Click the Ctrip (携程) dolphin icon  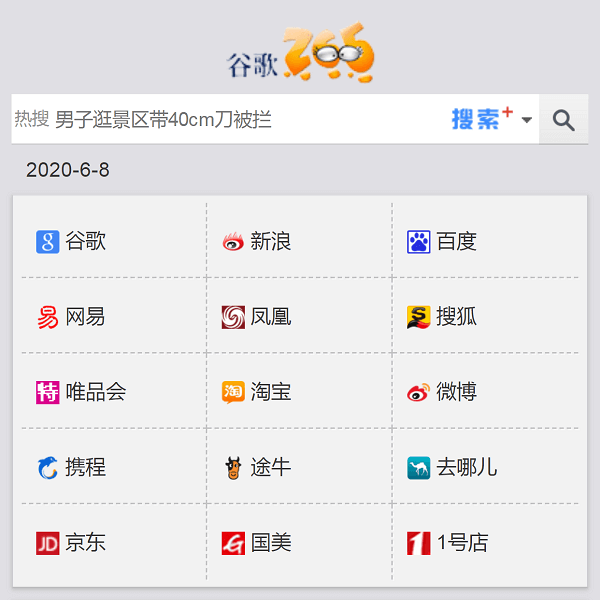coord(47,468)
